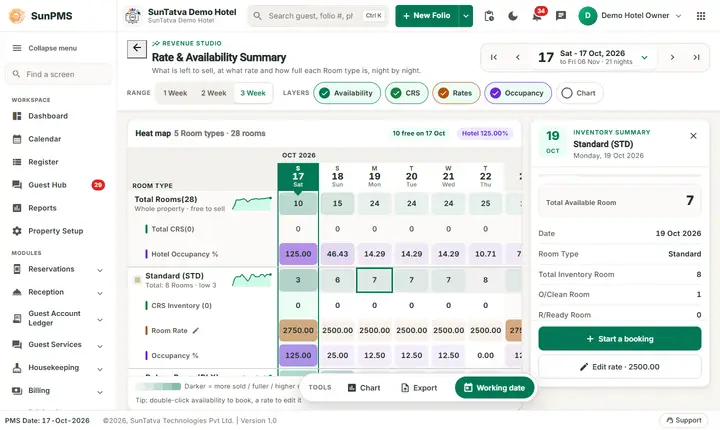Open Property Setup gear item
Viewport: 720px width, 430px height.
pyautogui.click(x=58, y=231)
